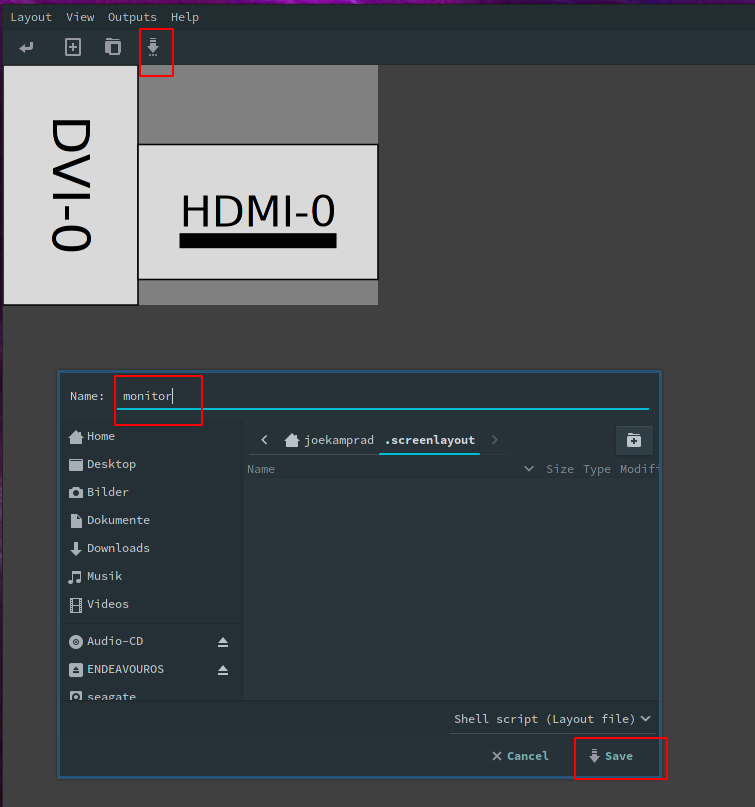Click the Name text field
755x807 pixels.
tap(380, 396)
